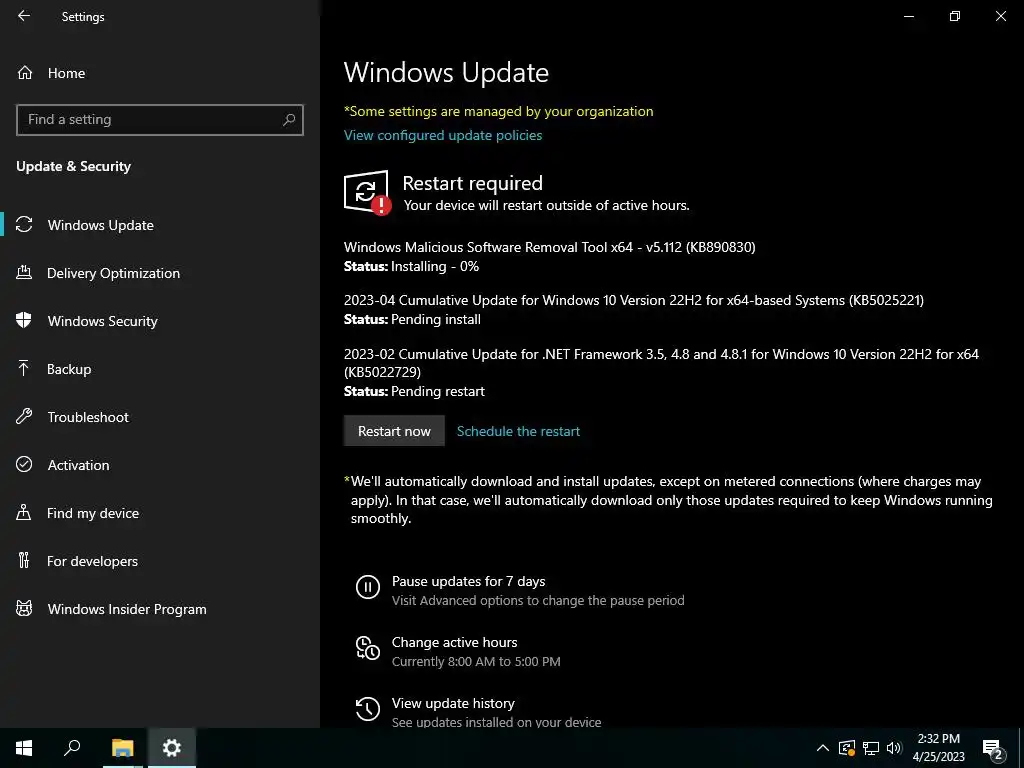The height and width of the screenshot is (768, 1024).
Task: Click the KB890830 Malicious Software Removal Tool entry
Action: coord(549,247)
